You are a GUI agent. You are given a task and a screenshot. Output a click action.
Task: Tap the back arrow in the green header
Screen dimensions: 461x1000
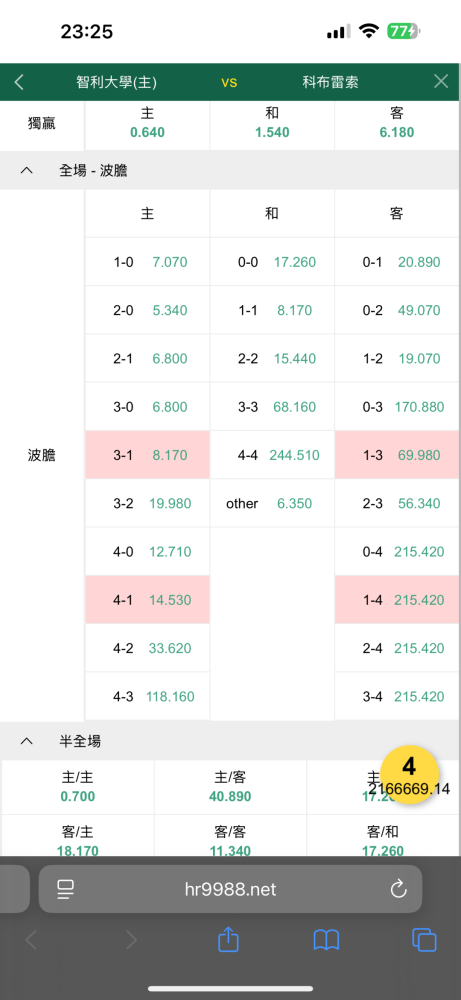[19, 82]
